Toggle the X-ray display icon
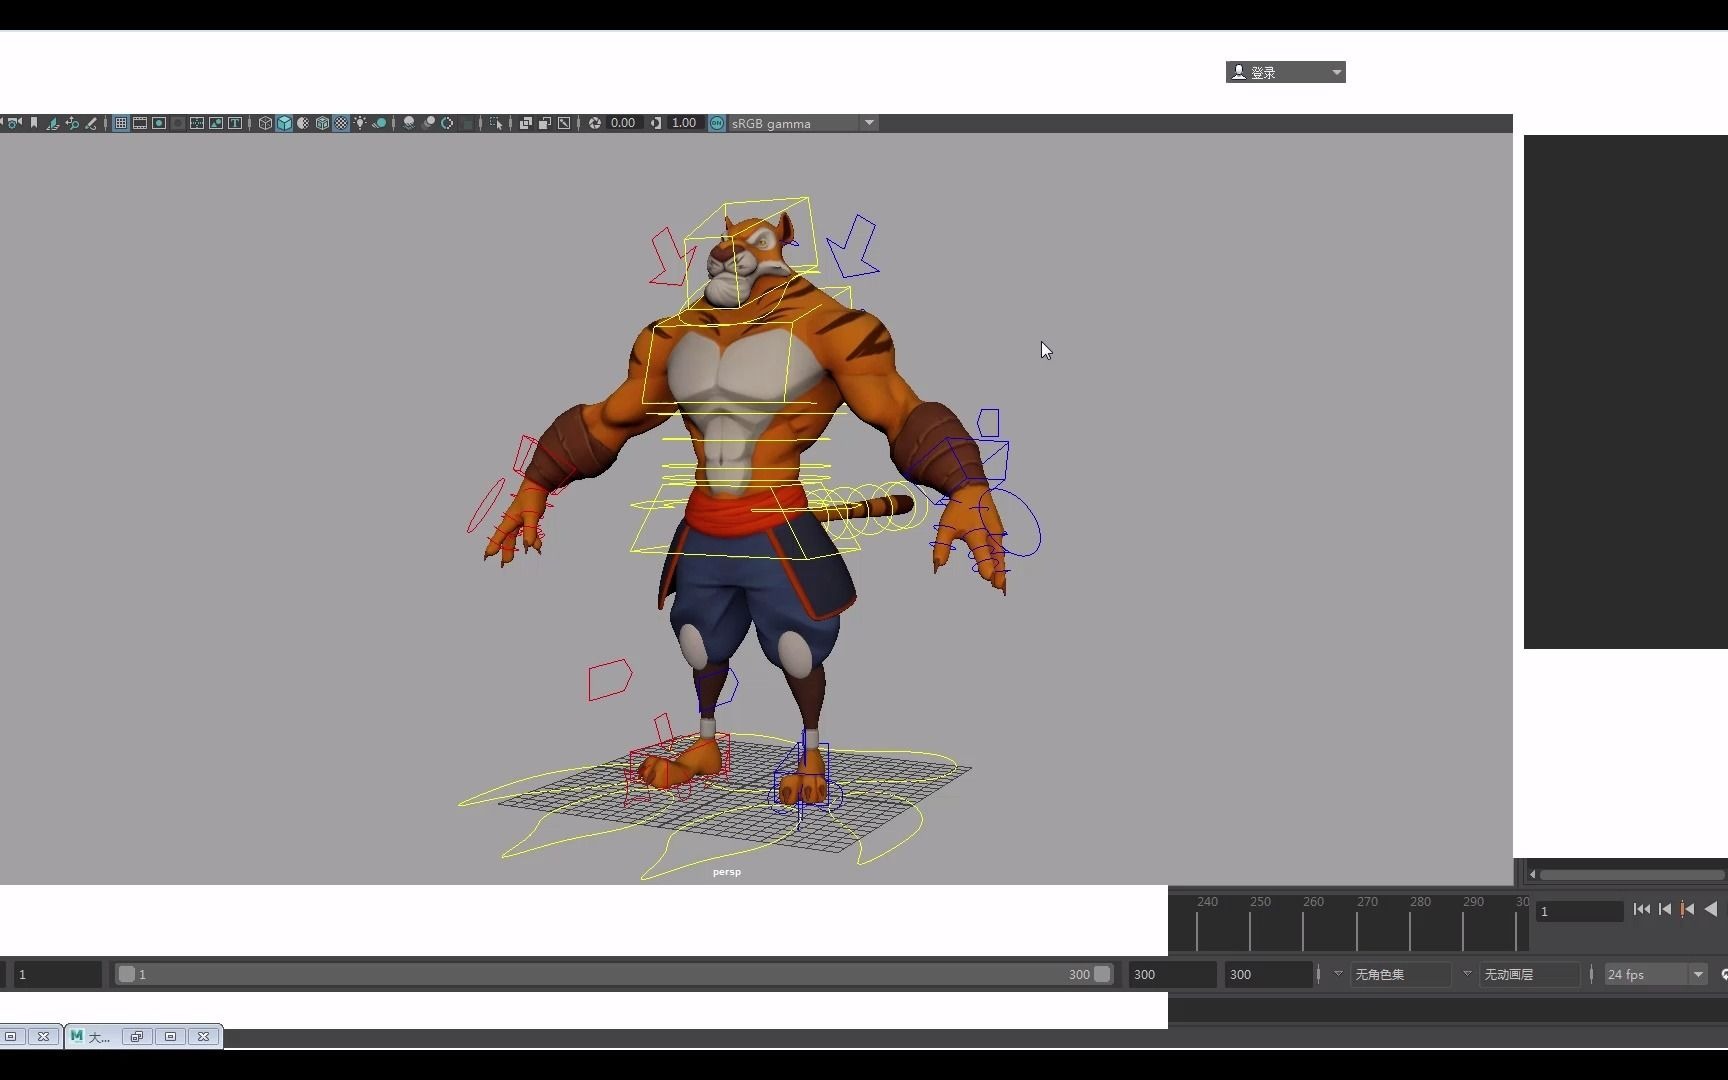 pyautogui.click(x=526, y=123)
